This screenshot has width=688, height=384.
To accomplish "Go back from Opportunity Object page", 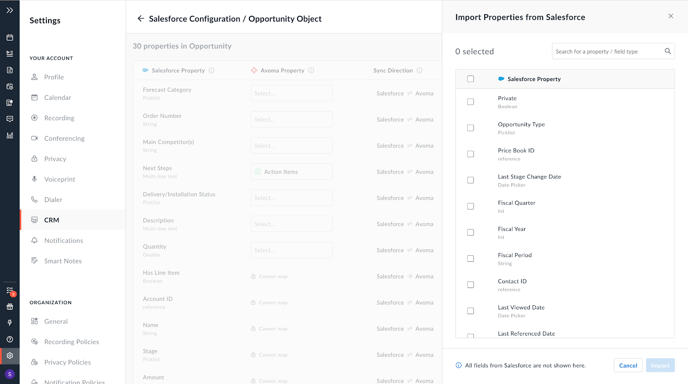I will click(140, 18).
